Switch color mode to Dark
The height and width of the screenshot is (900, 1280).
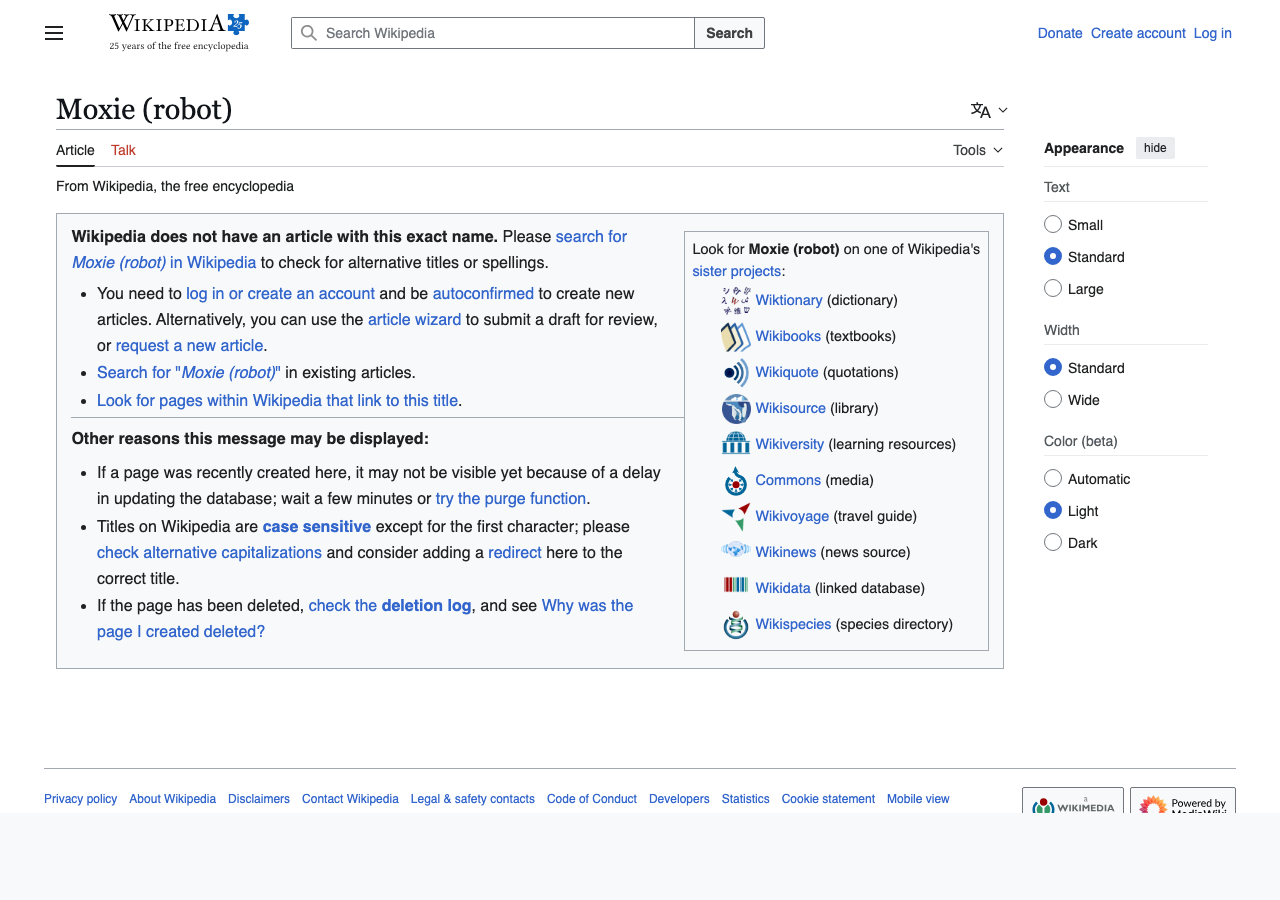[x=1053, y=542]
